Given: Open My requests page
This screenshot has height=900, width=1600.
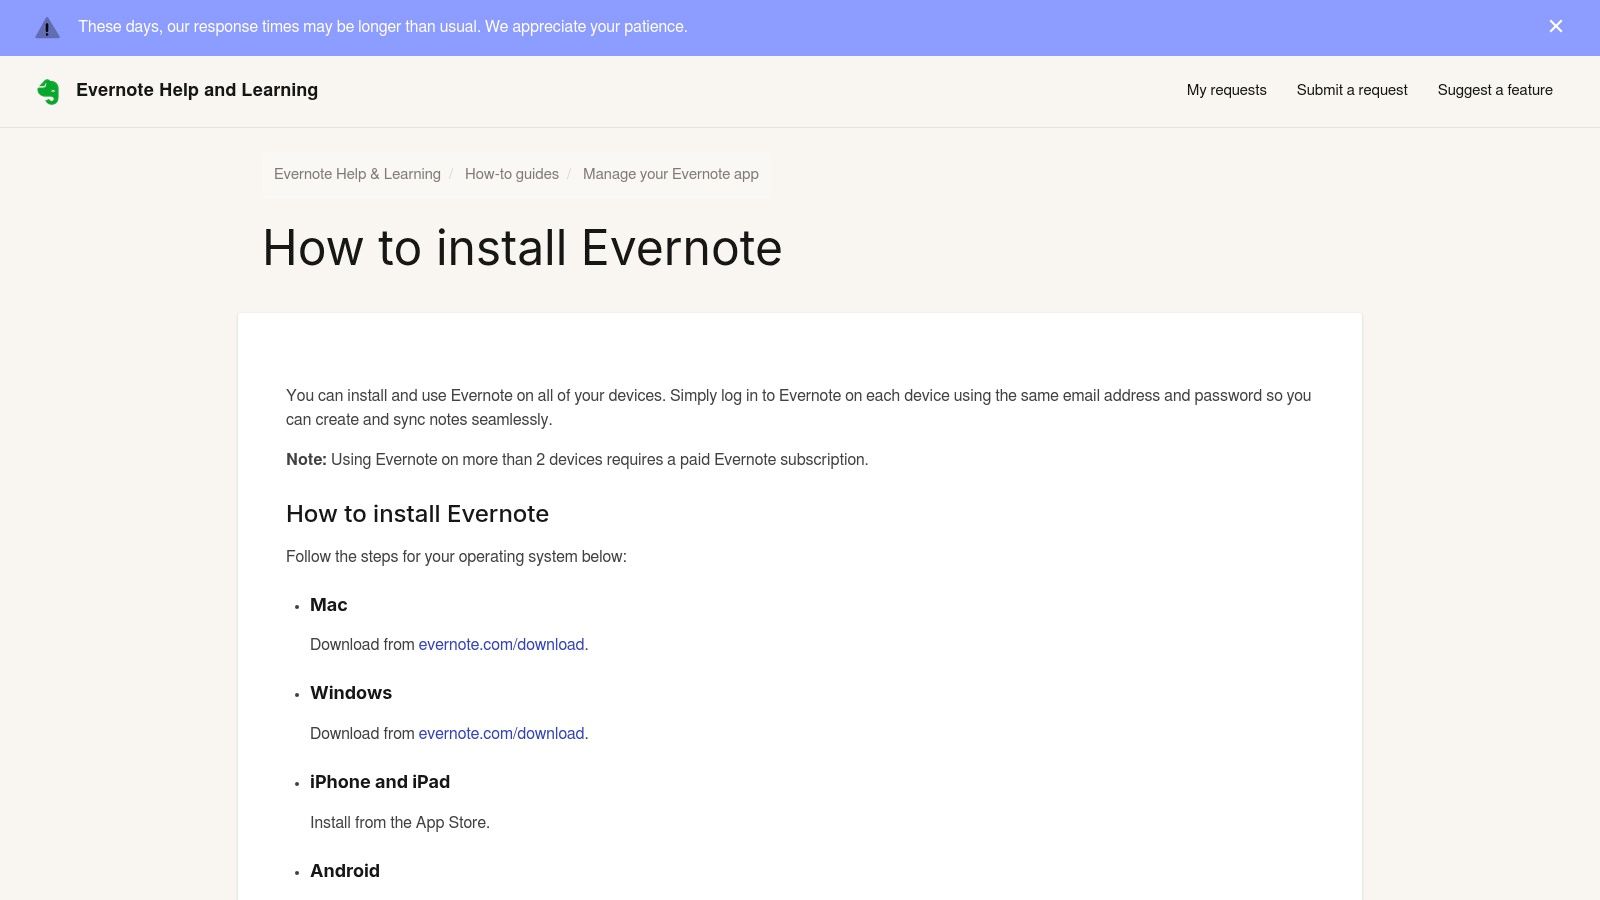Looking at the screenshot, I should 1226,90.
